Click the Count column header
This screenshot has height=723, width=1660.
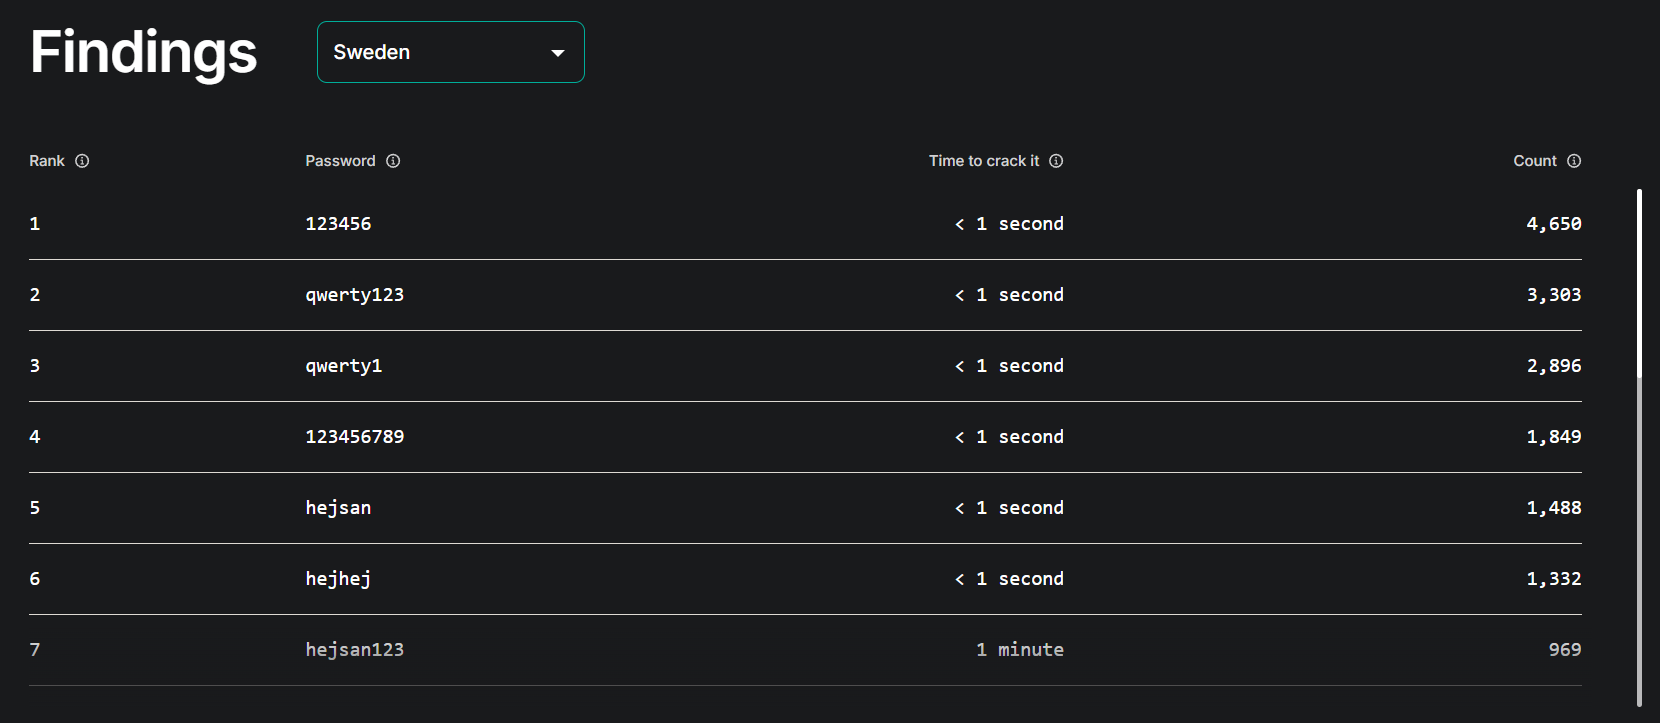[1535, 161]
